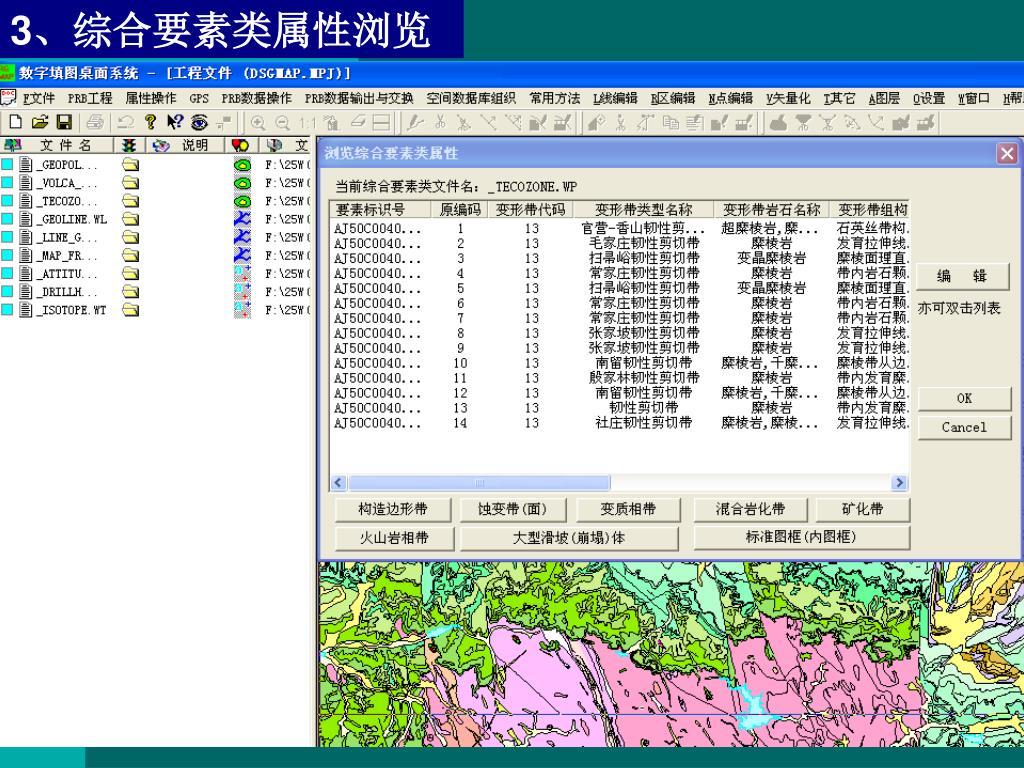This screenshot has width=1024, height=768.
Task: Open the L线编辑 menu
Action: [615, 99]
